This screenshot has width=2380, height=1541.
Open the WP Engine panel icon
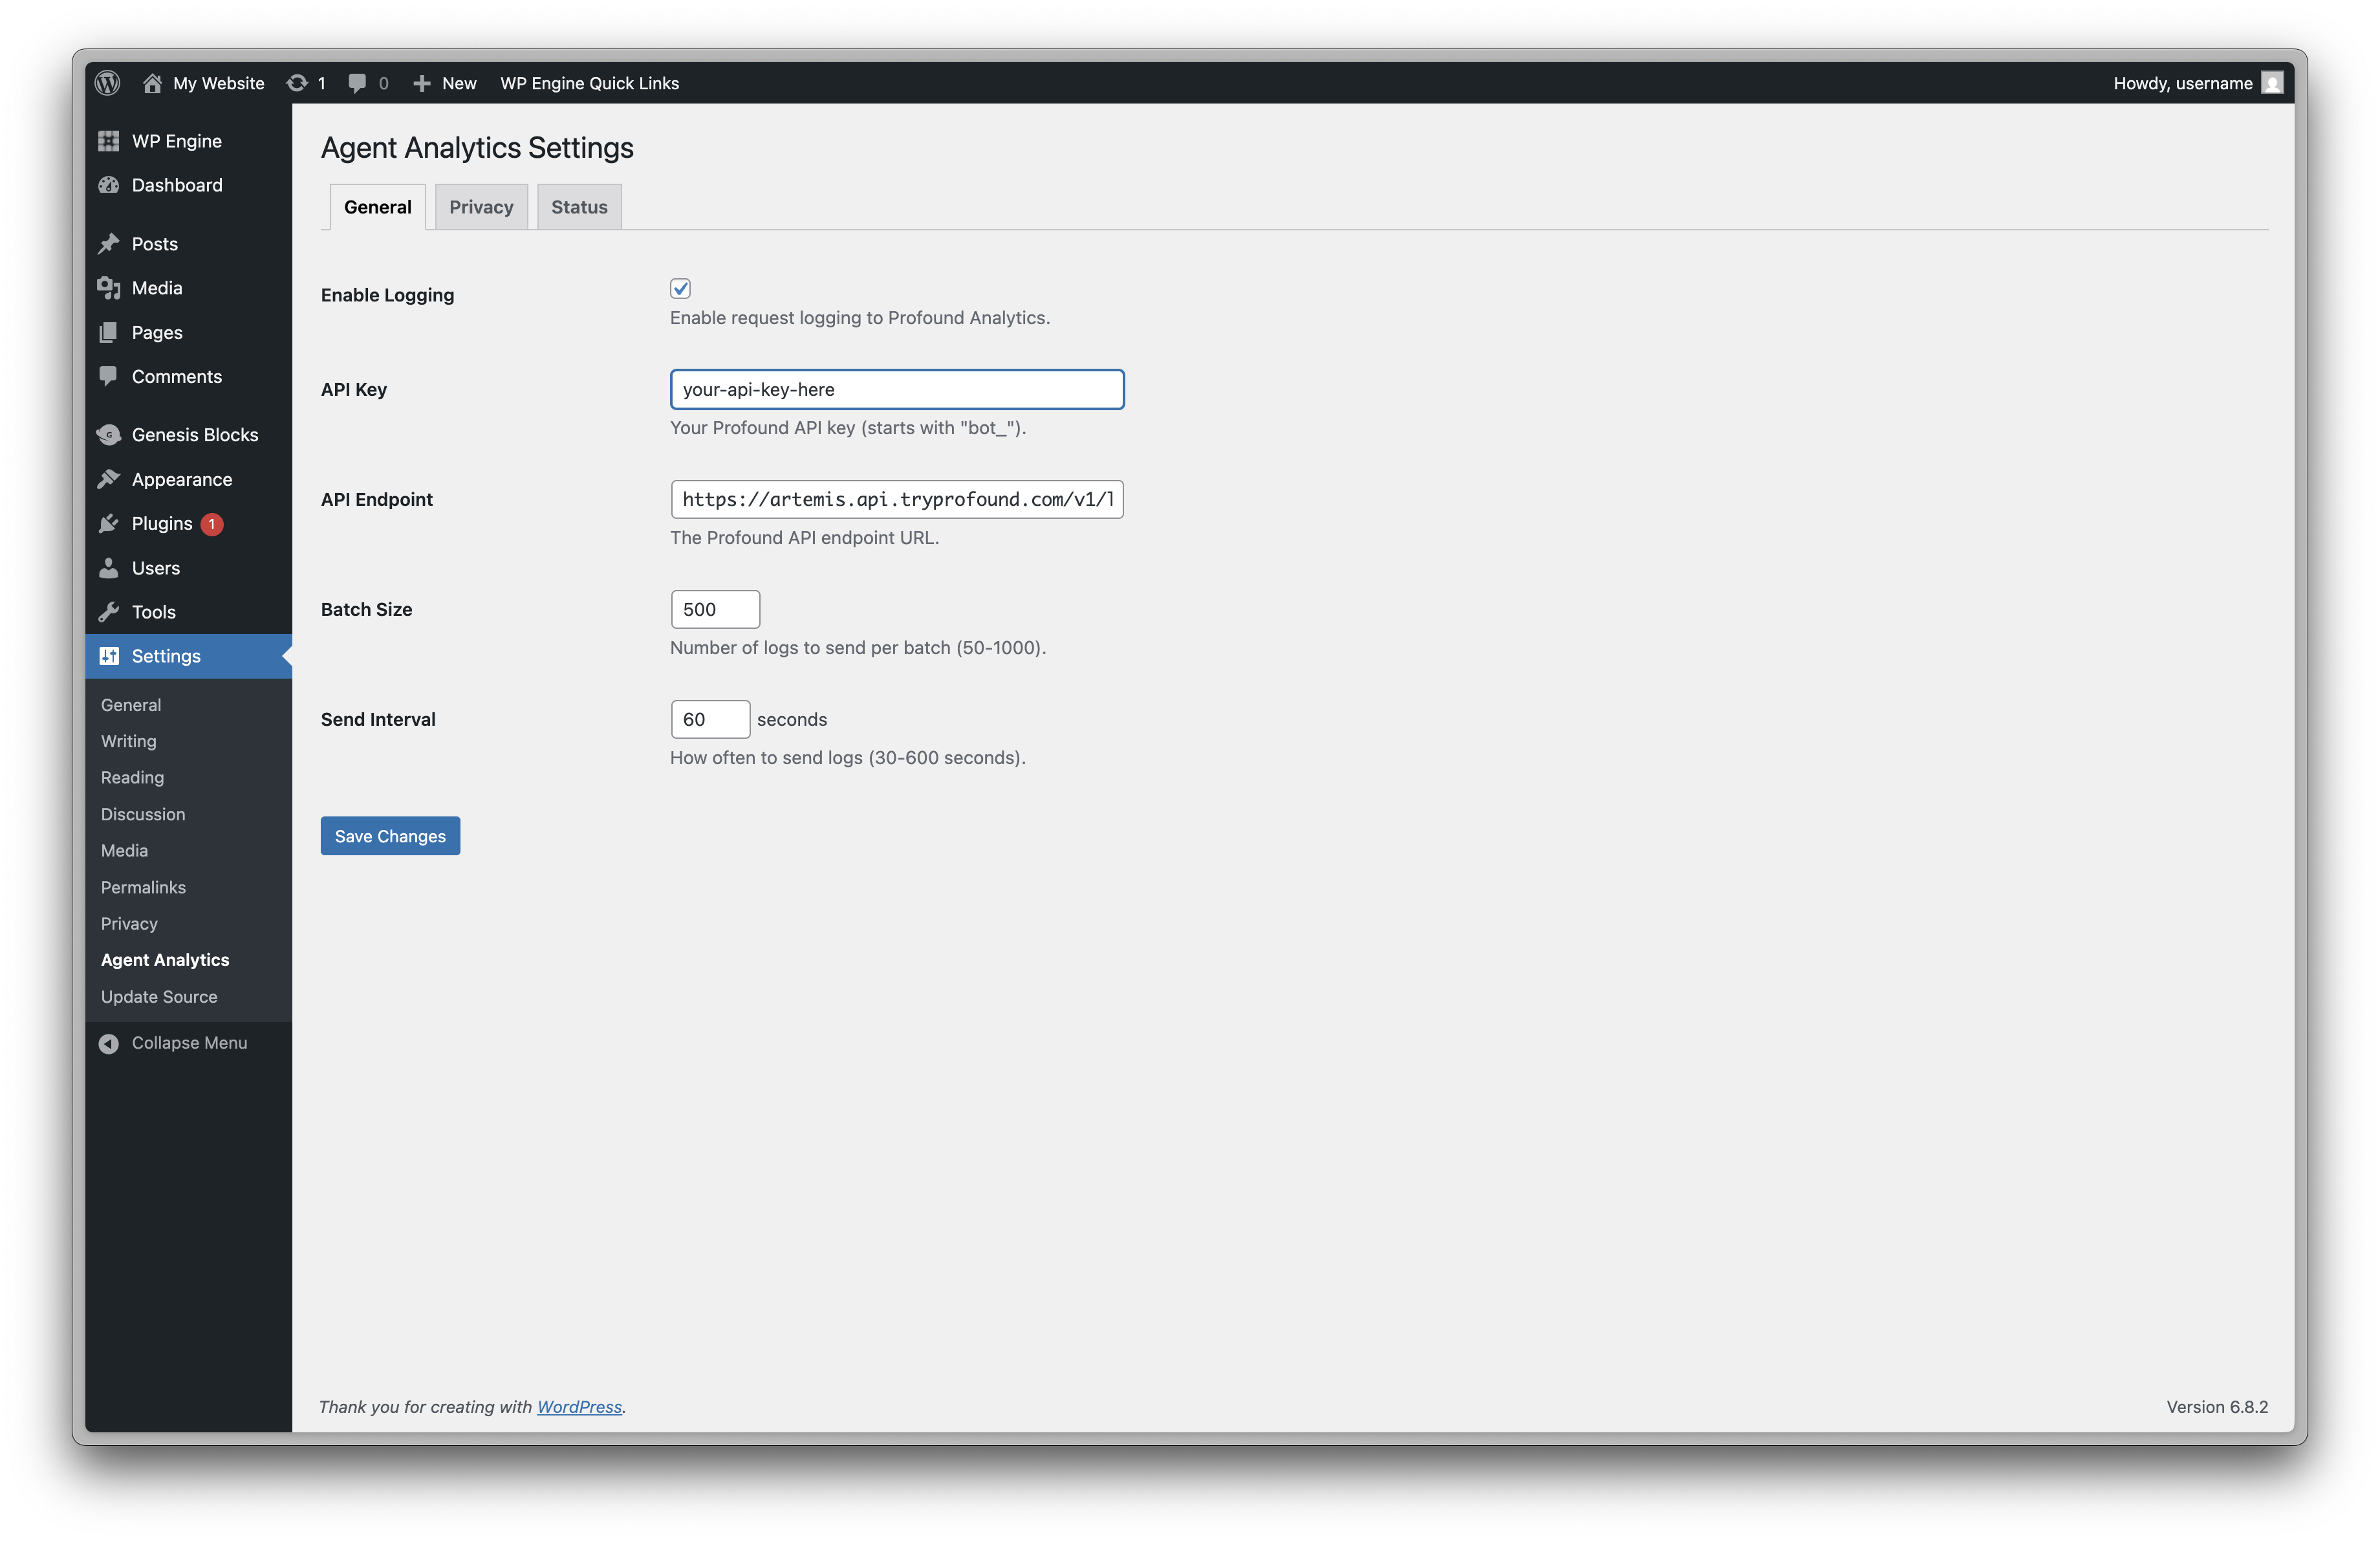[109, 141]
